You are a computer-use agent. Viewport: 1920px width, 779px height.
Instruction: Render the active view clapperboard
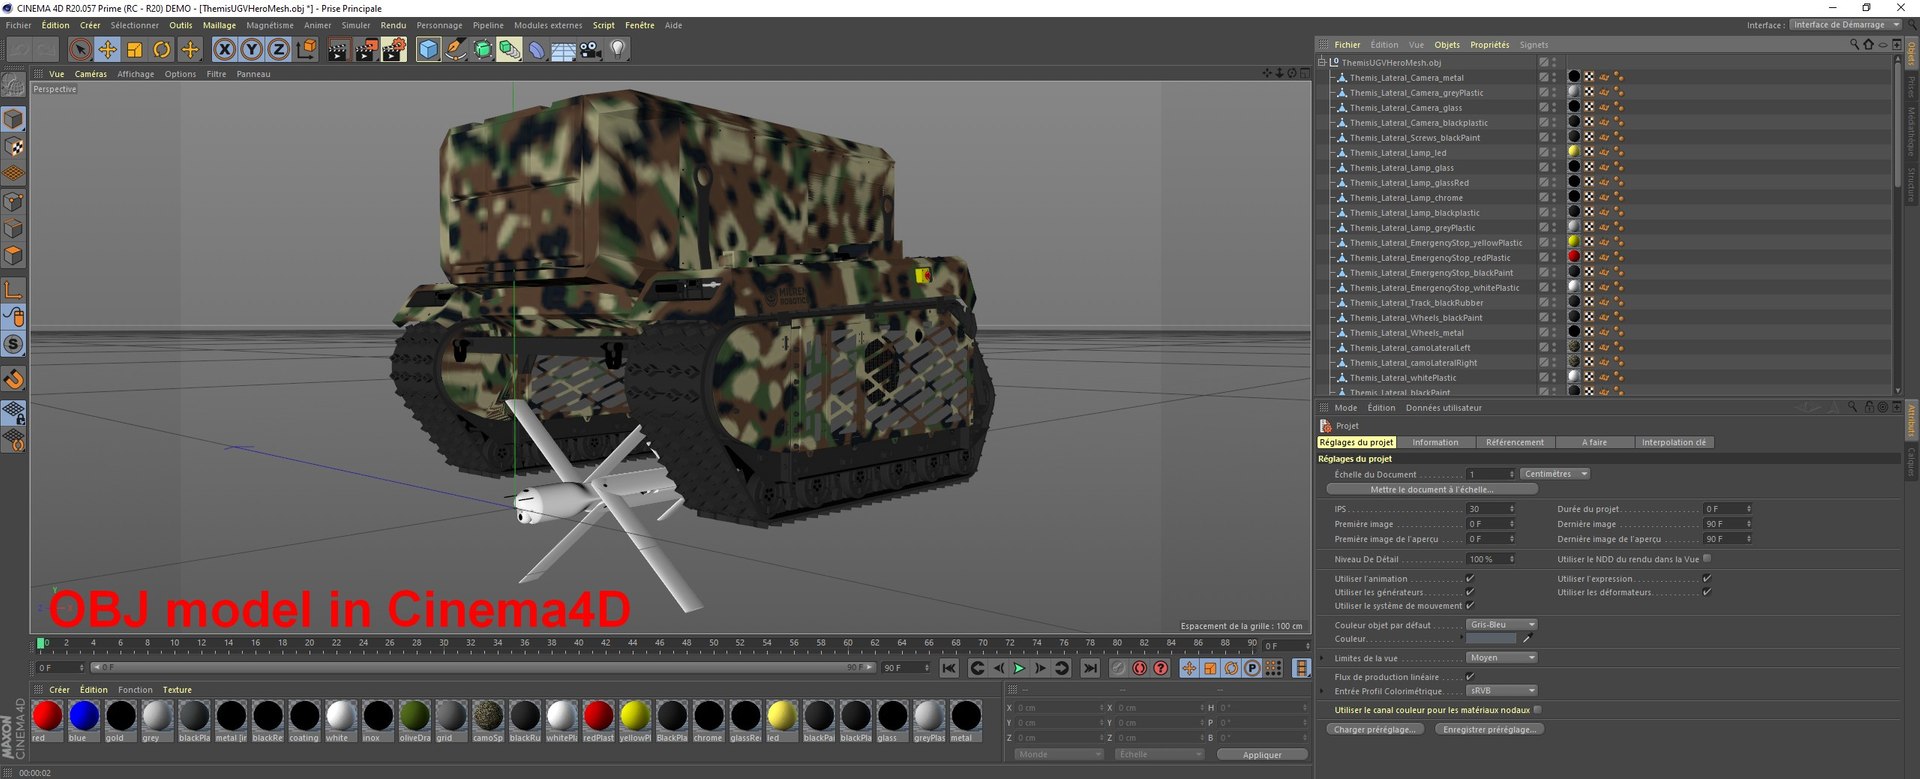pyautogui.click(x=338, y=49)
